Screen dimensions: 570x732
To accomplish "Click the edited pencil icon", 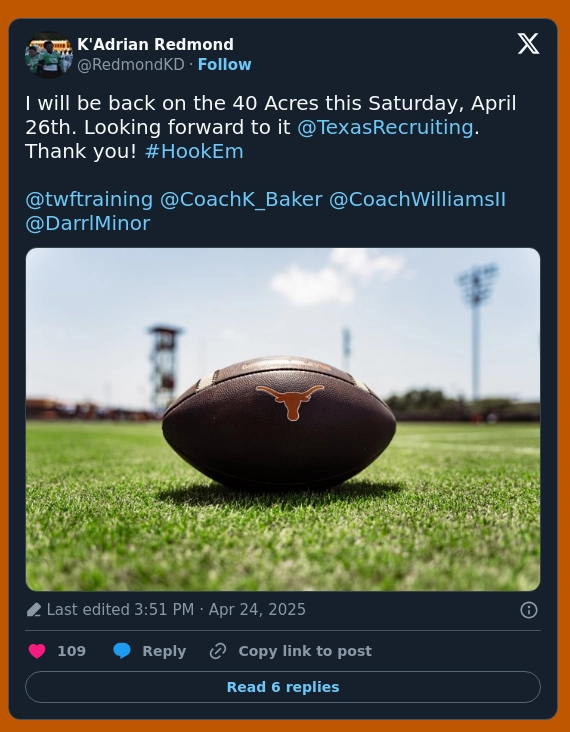I will click(x=34, y=610).
